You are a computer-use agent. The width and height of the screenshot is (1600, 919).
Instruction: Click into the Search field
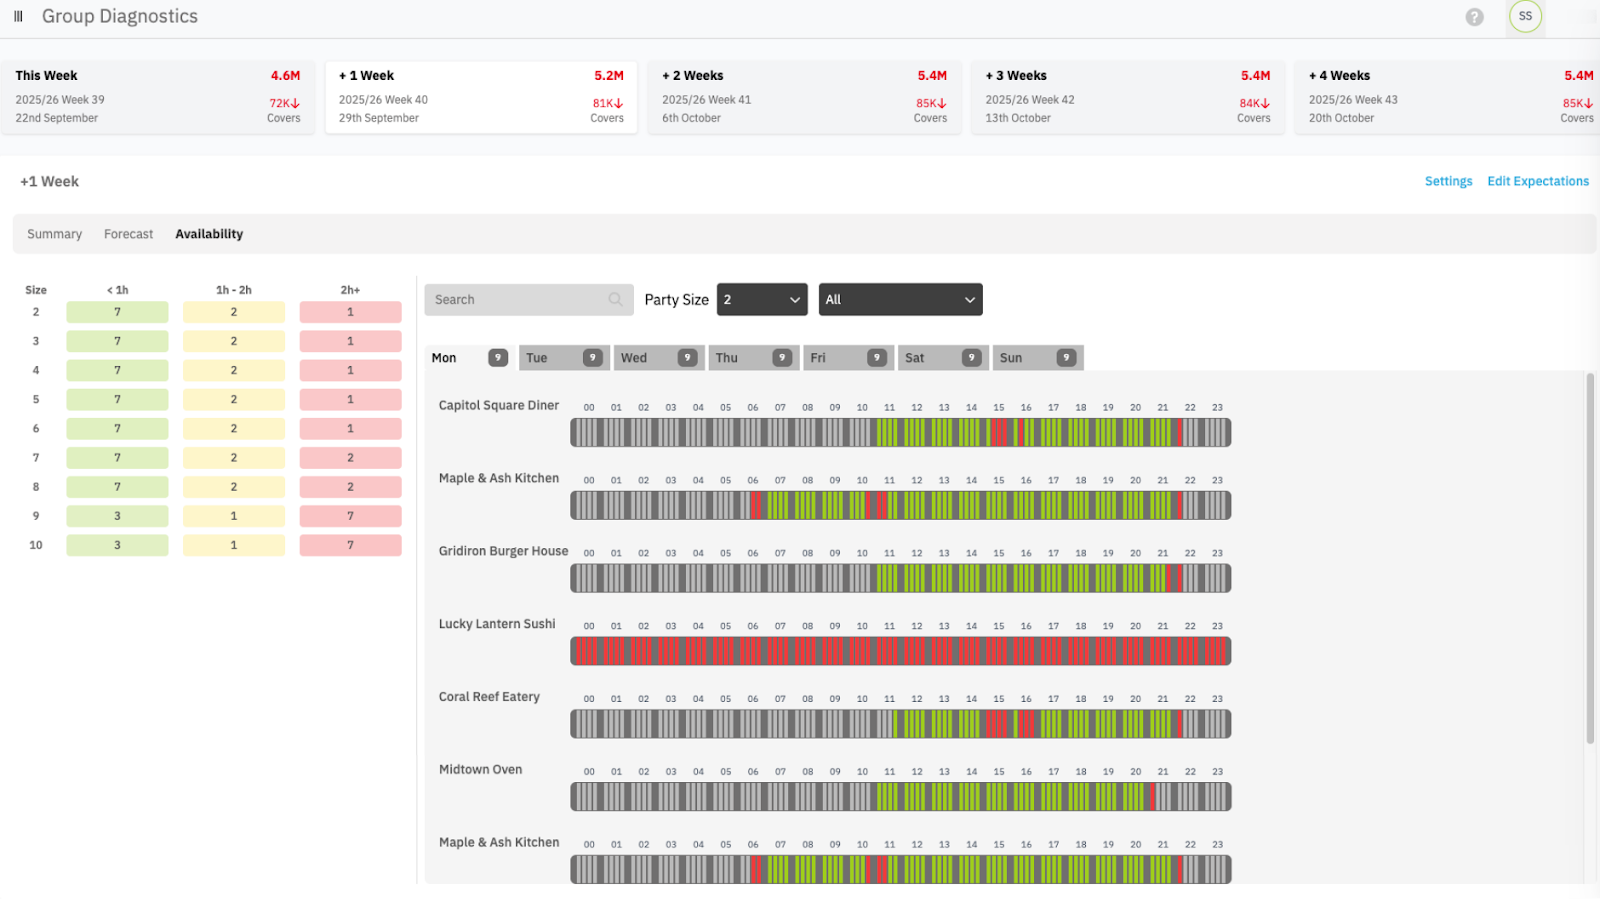[x=515, y=300]
